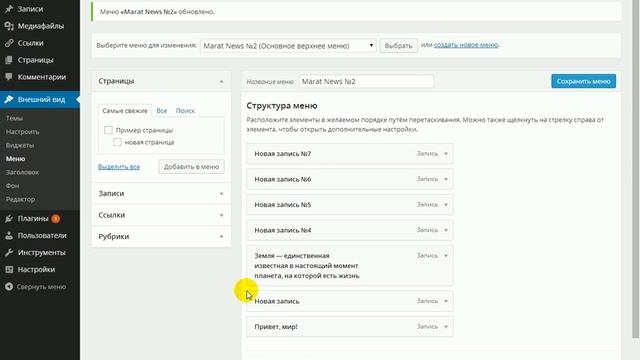Open the Плагины update count badge

coord(56,219)
